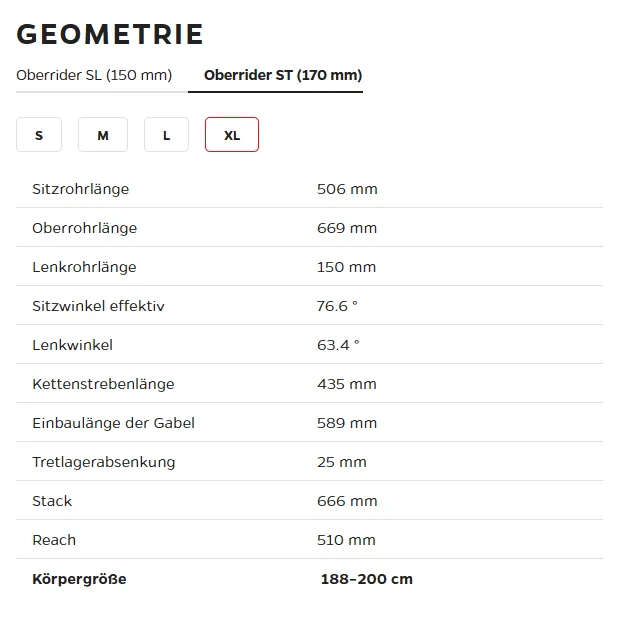Choose frame size S
633x619 pixels.
pos(39,135)
